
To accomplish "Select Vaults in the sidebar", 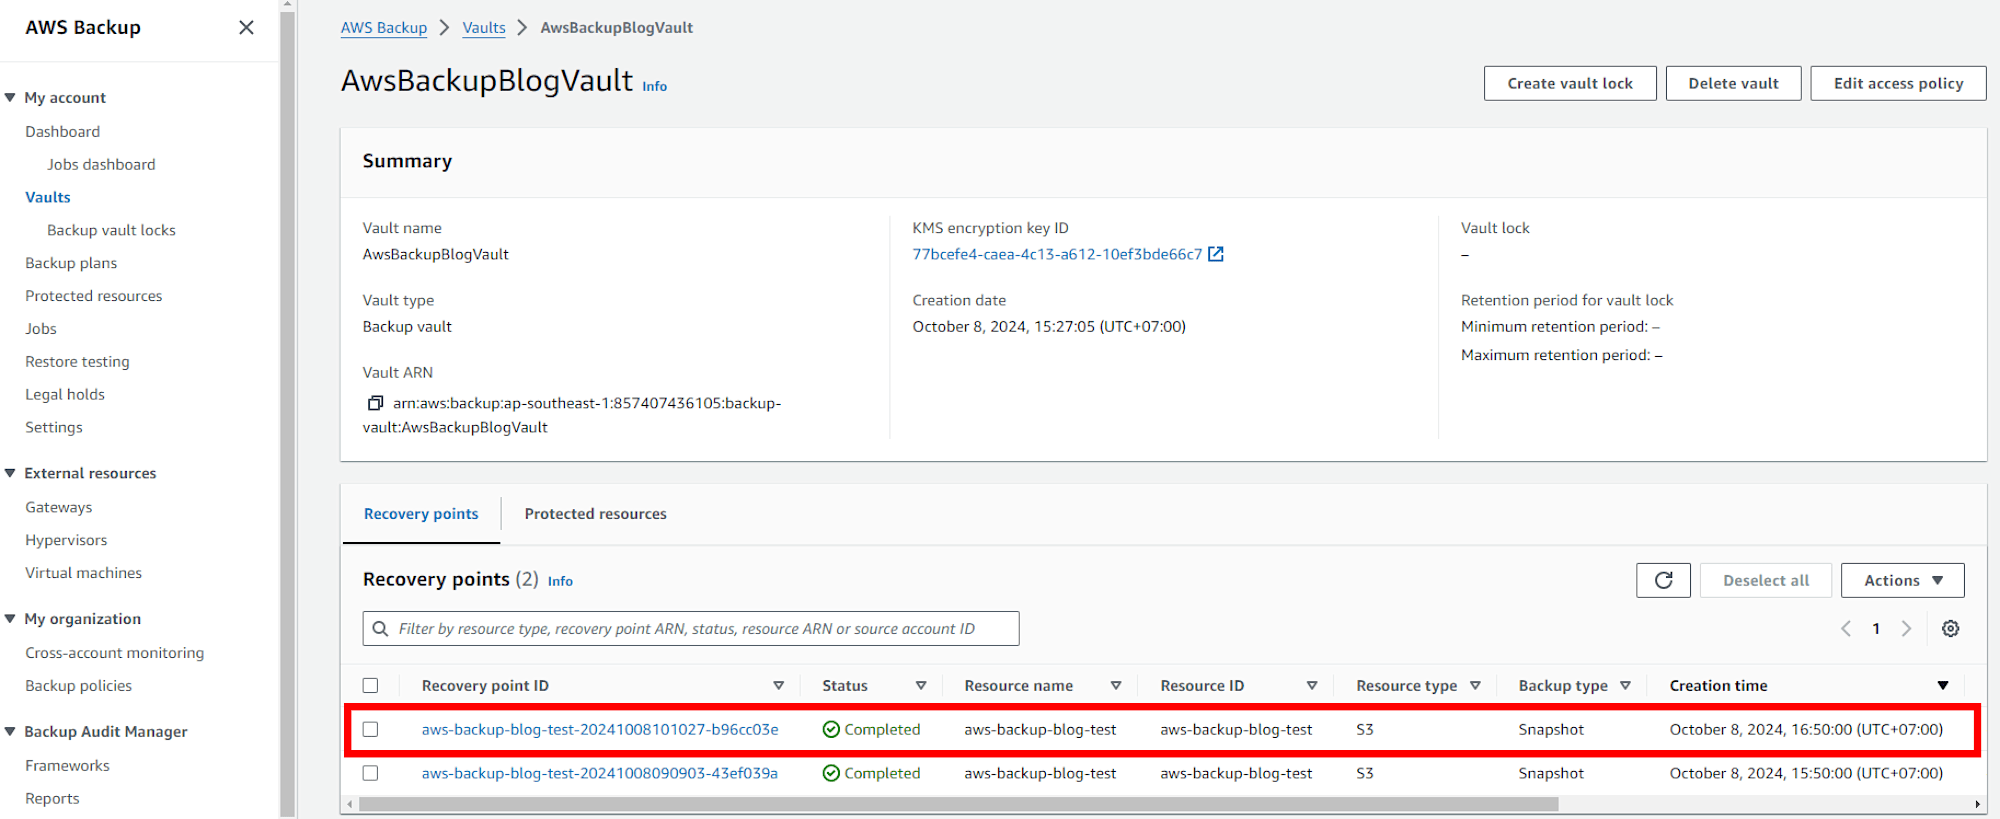I will (x=48, y=198).
